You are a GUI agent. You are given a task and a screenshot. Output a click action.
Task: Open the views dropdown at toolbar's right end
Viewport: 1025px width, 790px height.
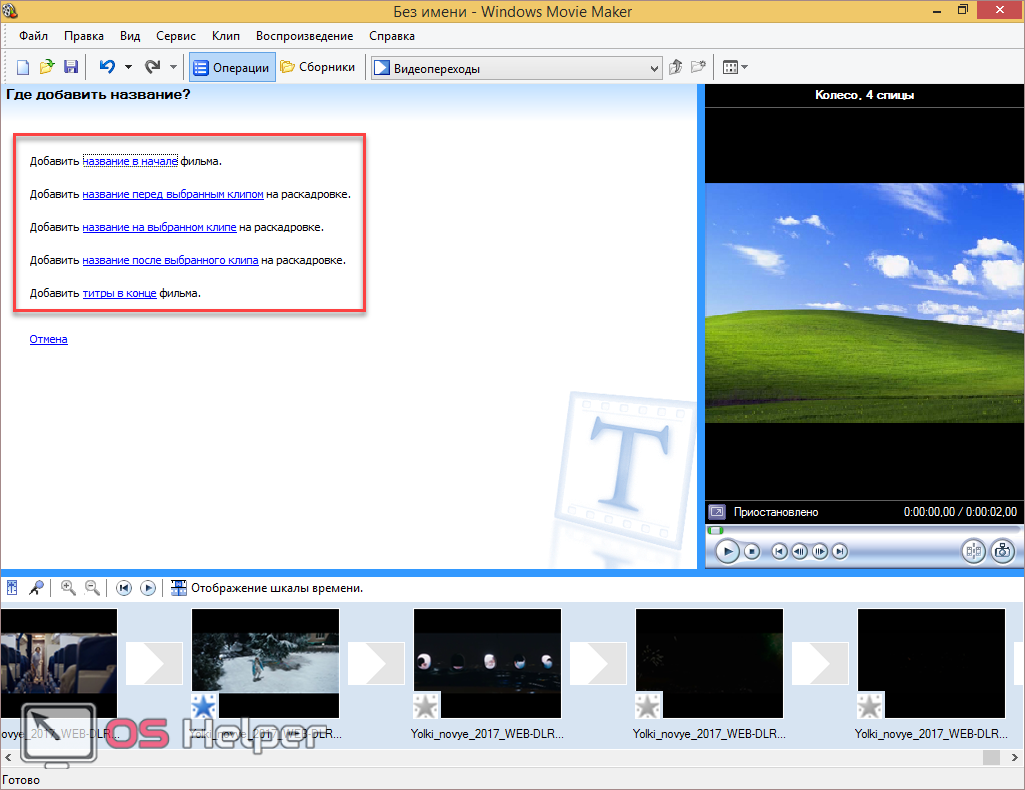point(735,68)
